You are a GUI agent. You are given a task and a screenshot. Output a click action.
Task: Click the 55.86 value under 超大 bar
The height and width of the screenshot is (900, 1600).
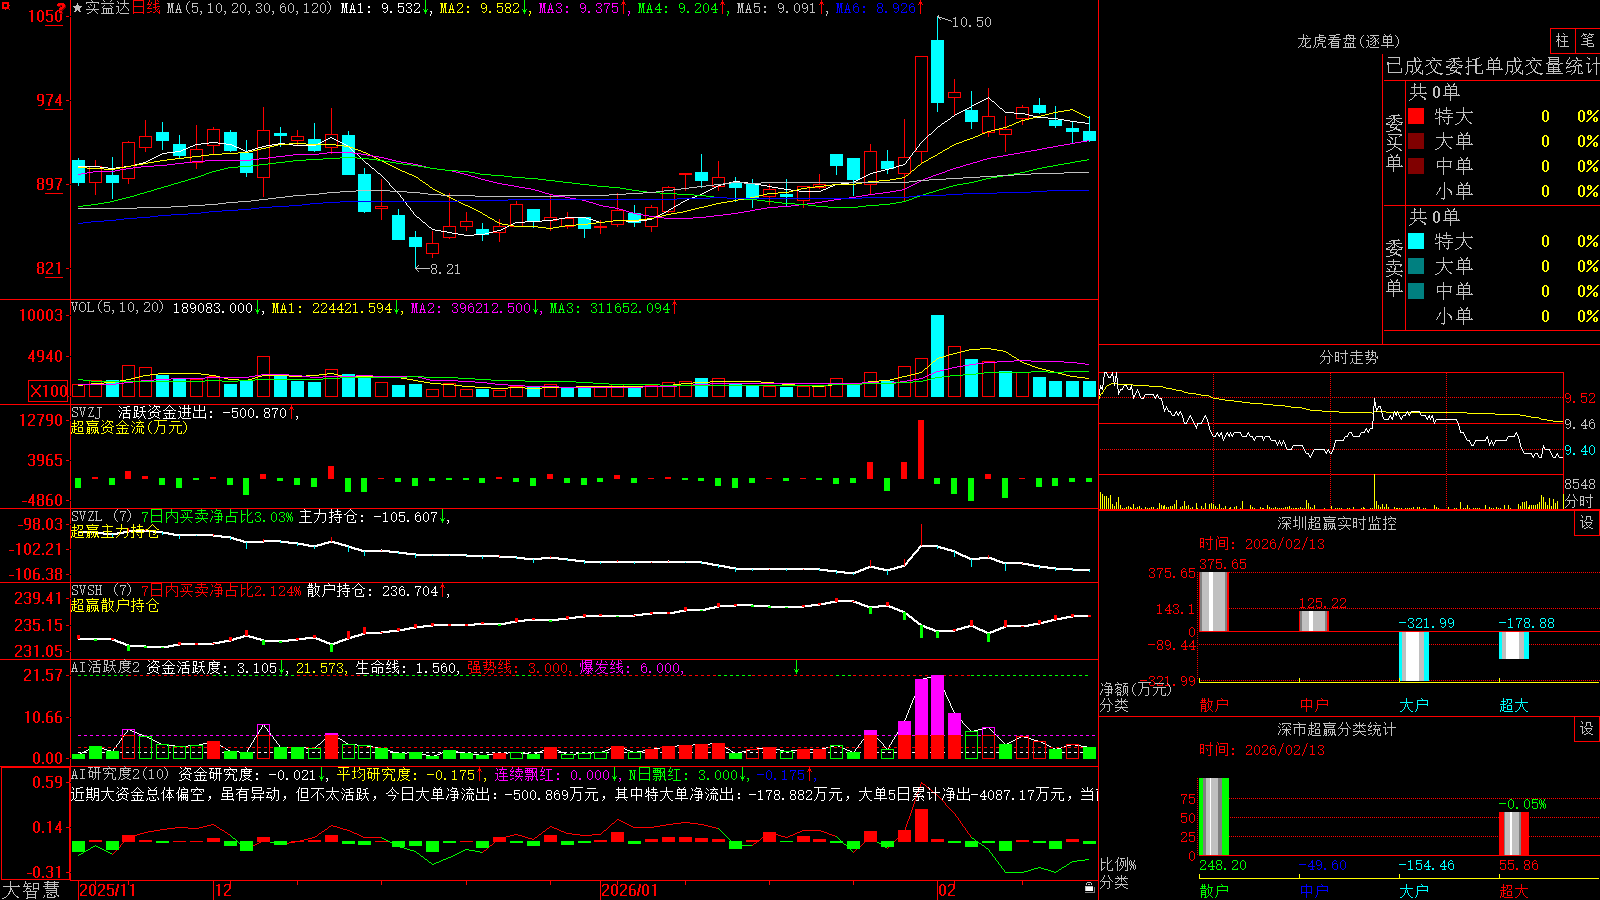1518,865
